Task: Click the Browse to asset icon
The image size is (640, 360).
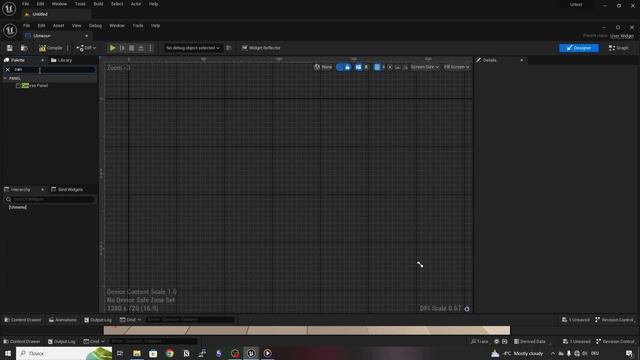Action: pyautogui.click(x=24, y=48)
